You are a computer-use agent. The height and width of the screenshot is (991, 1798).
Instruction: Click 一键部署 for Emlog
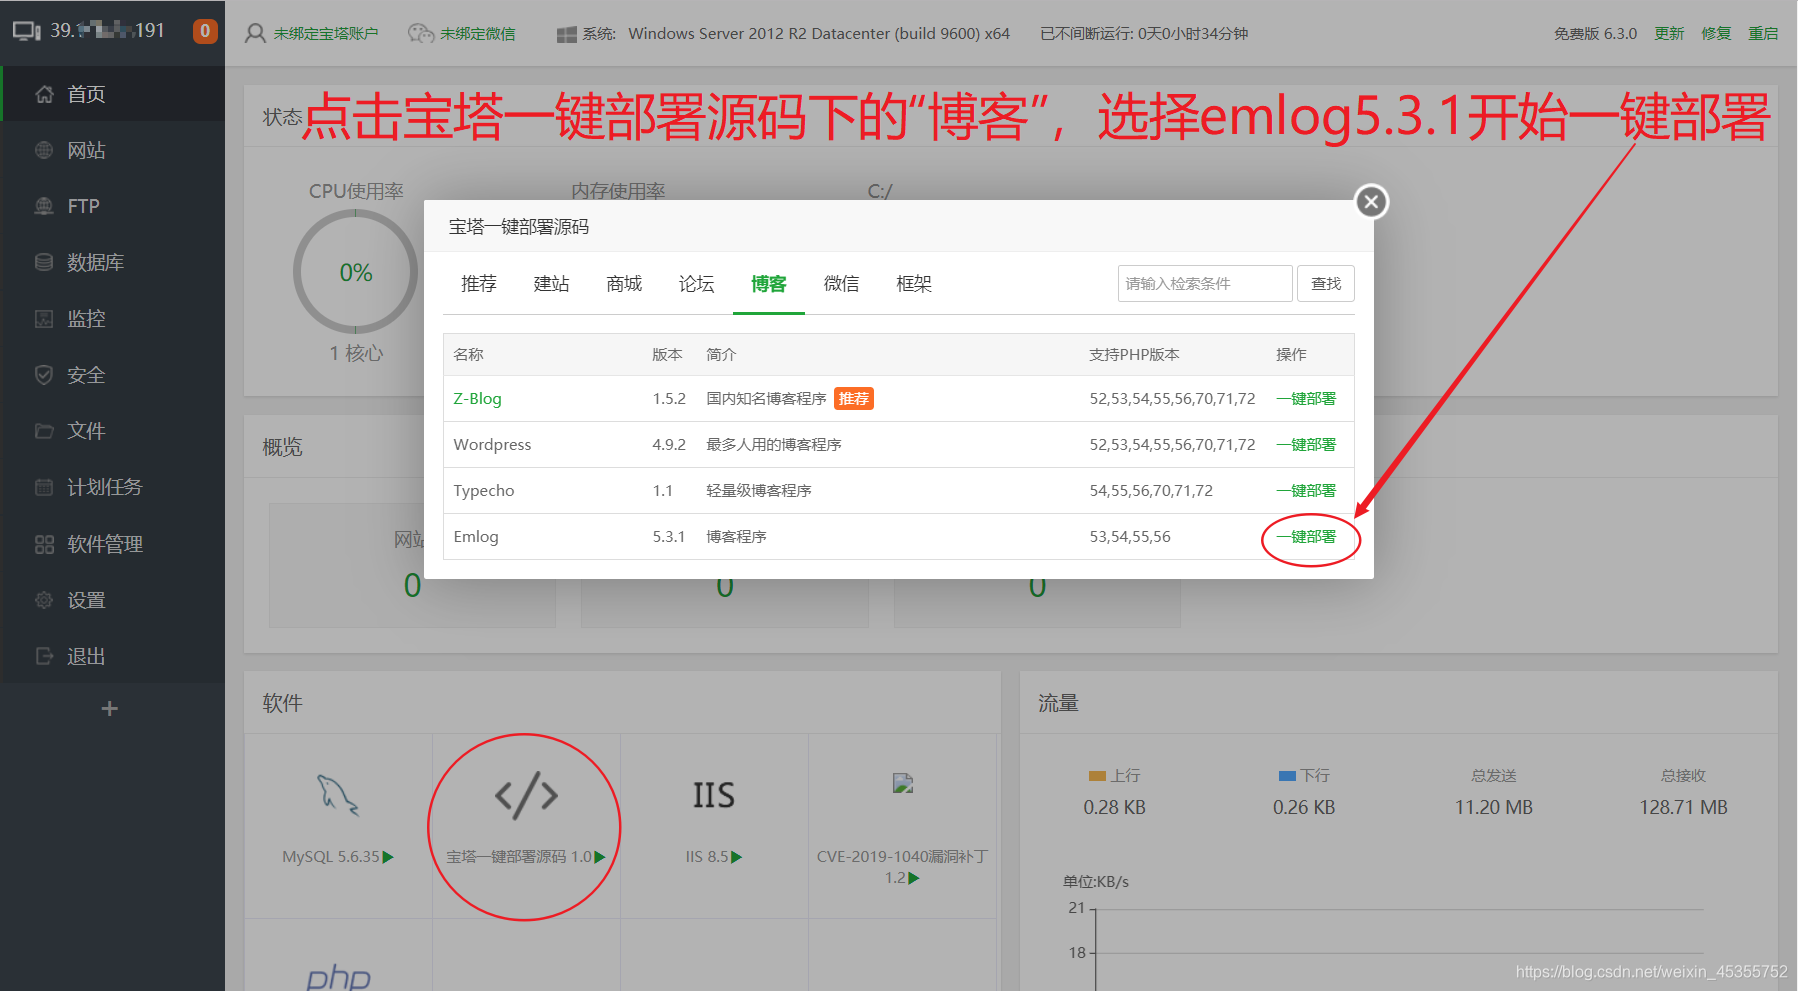click(1306, 536)
